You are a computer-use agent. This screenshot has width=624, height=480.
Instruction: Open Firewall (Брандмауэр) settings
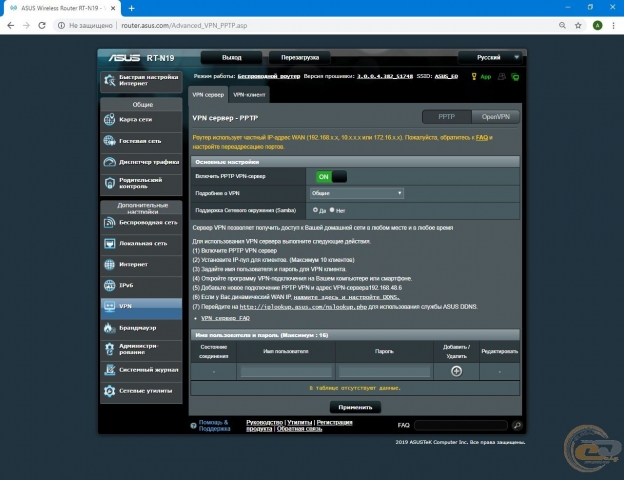(141, 328)
